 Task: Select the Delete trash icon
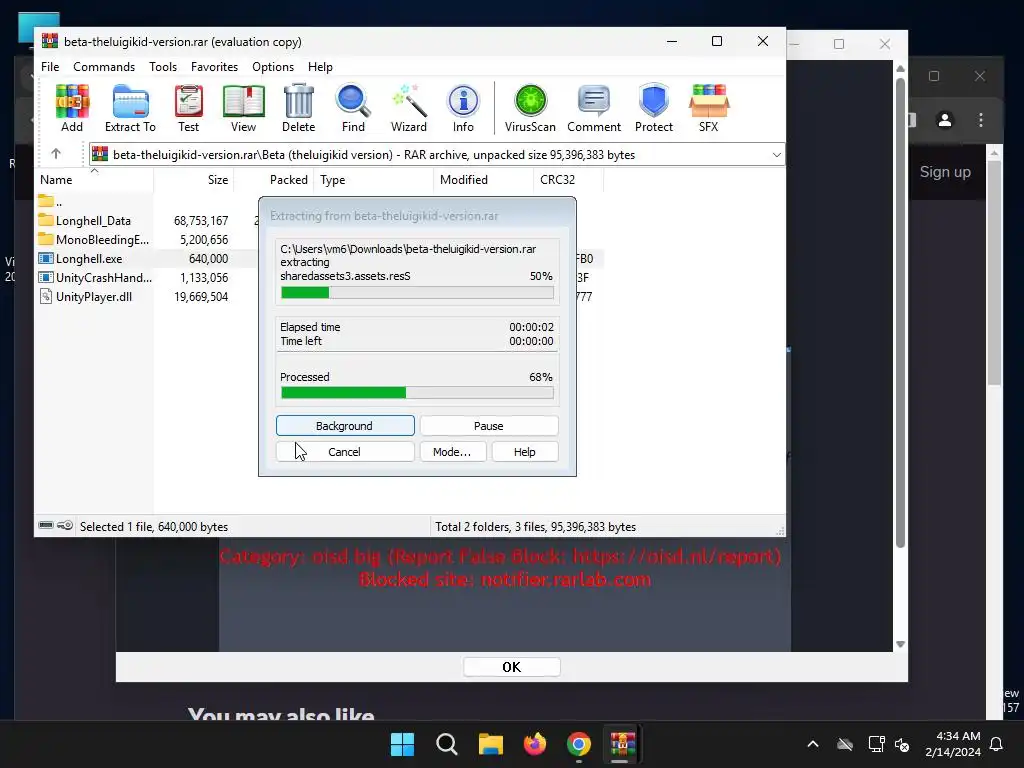click(x=298, y=108)
